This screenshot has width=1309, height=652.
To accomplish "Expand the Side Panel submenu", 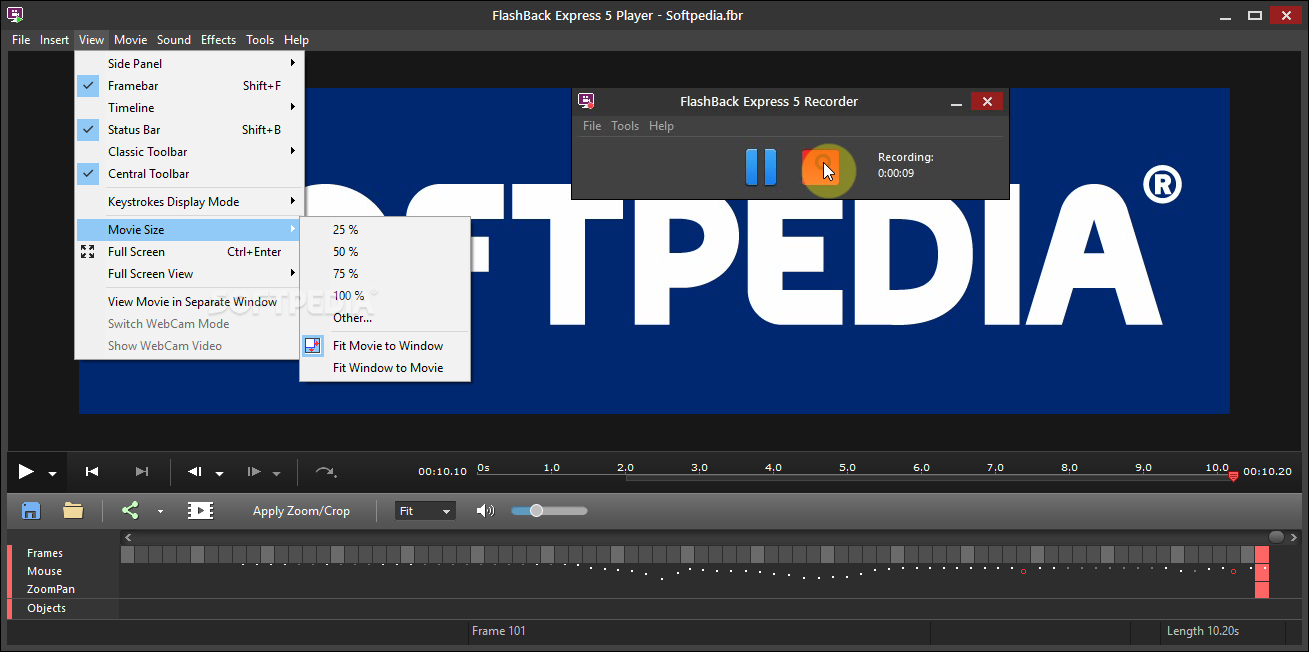I will point(189,64).
